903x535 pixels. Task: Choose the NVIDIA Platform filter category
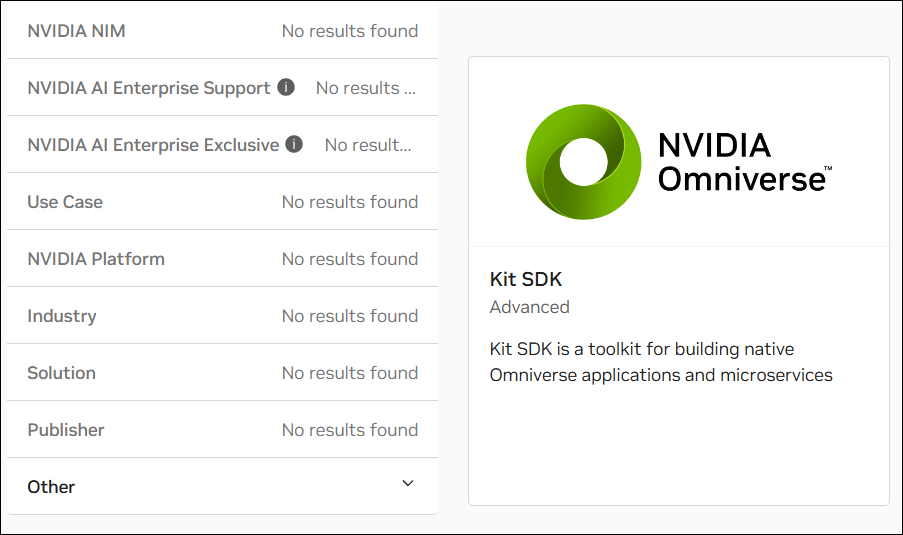click(222, 259)
